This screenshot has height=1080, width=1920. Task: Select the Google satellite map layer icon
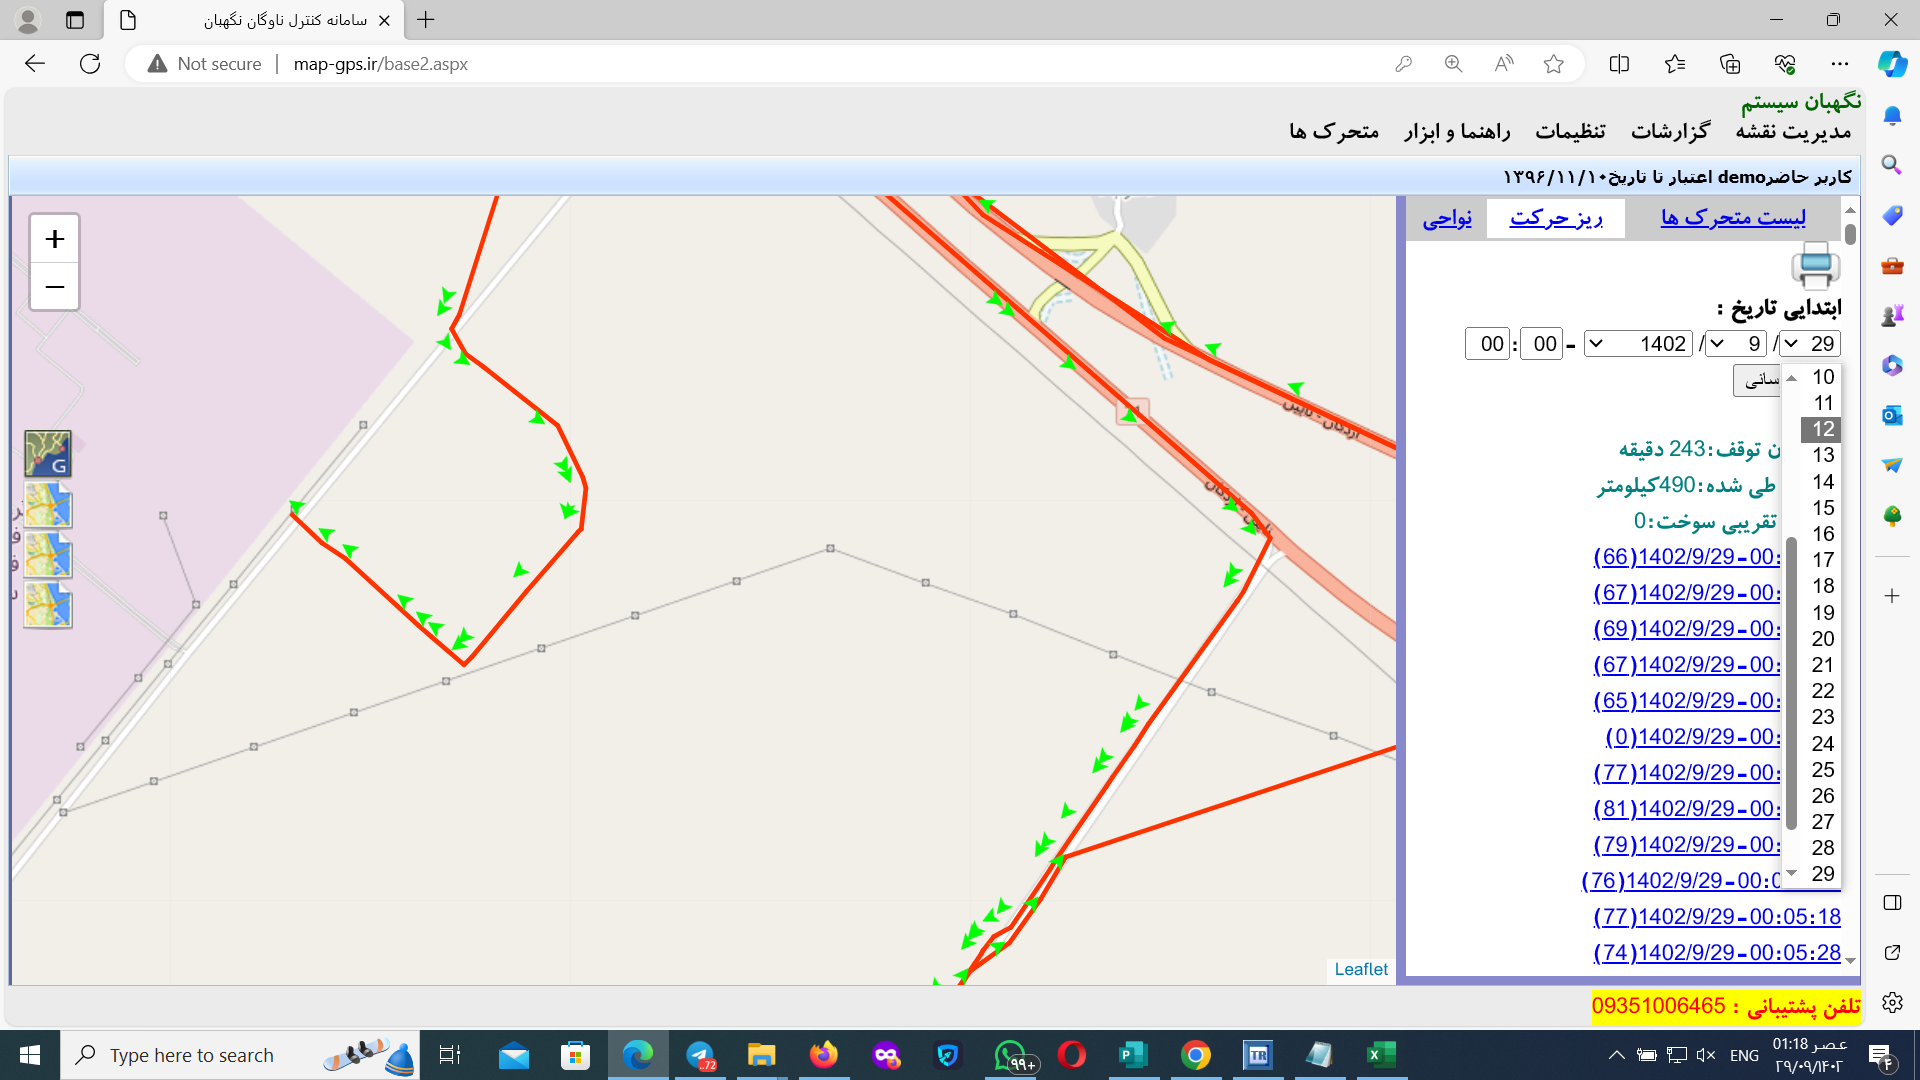(x=48, y=454)
